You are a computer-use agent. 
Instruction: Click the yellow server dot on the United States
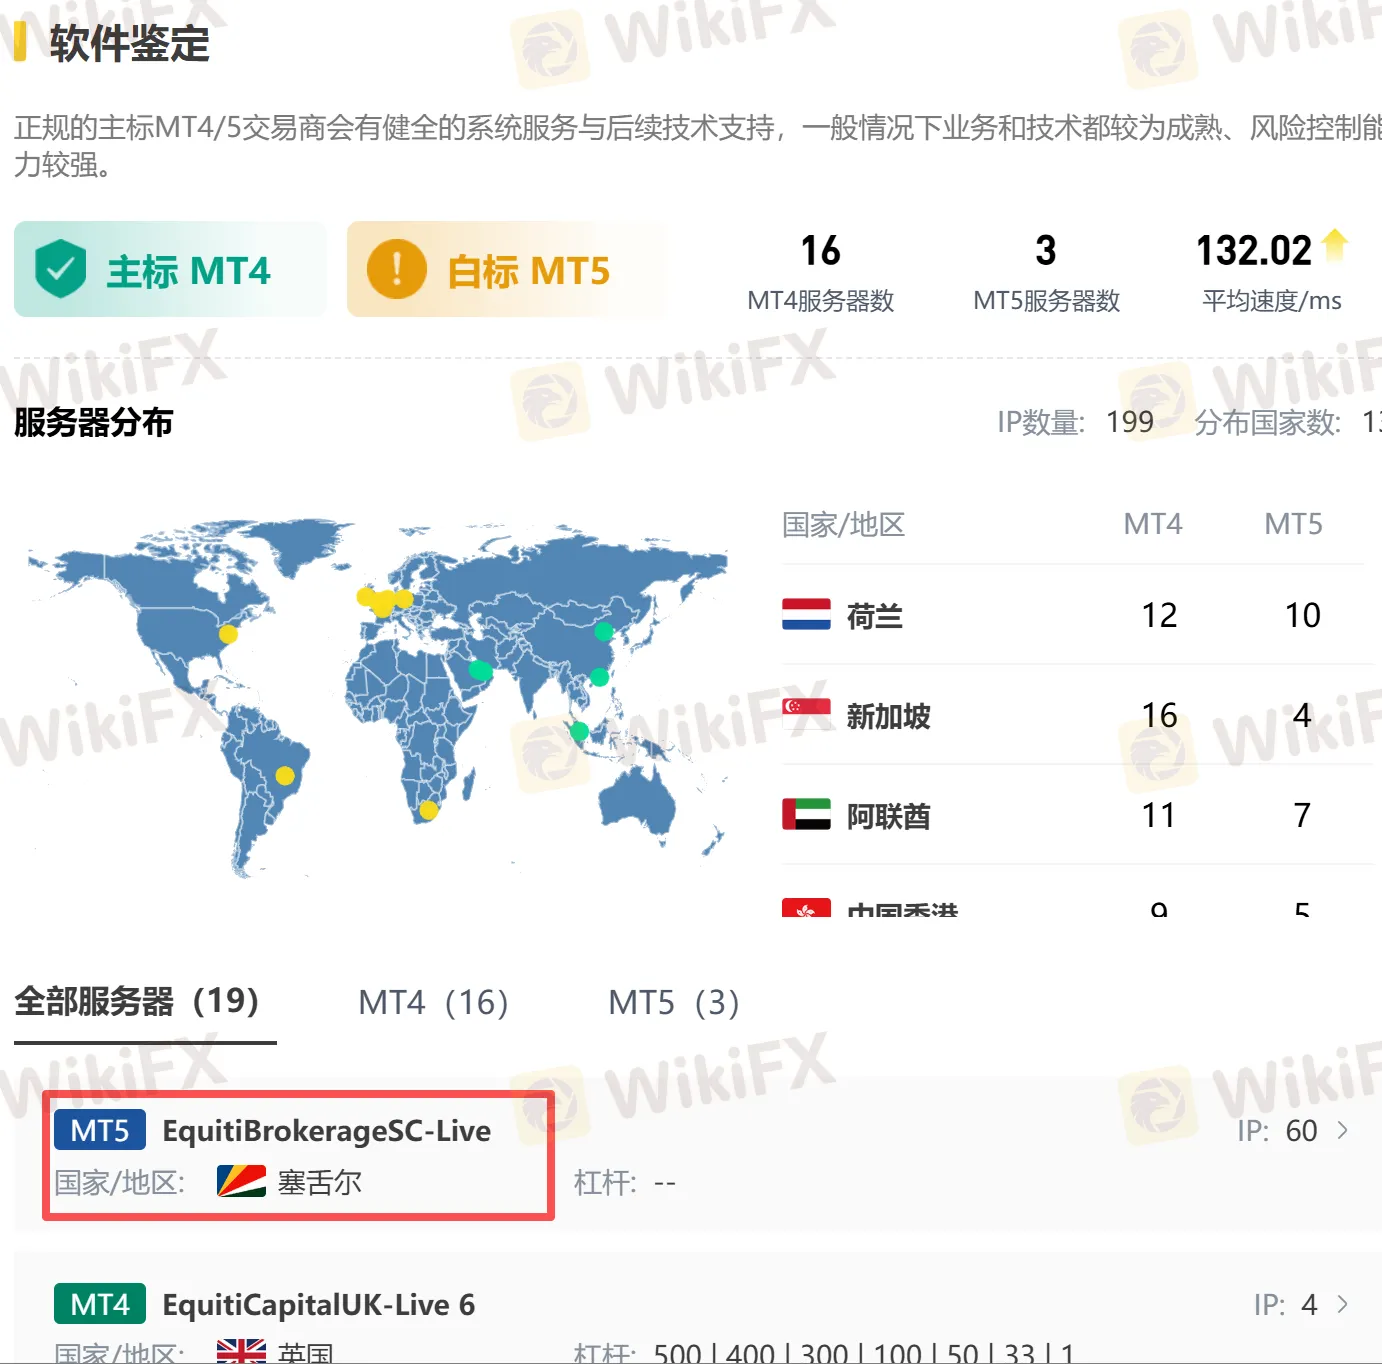[x=228, y=634]
